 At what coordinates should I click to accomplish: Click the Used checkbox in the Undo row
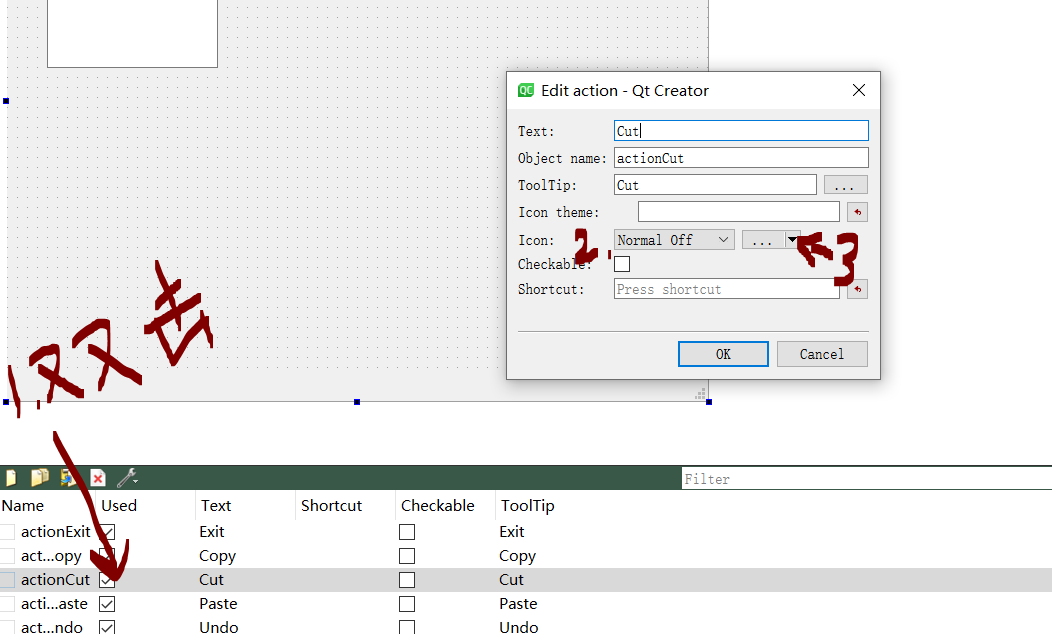107,627
